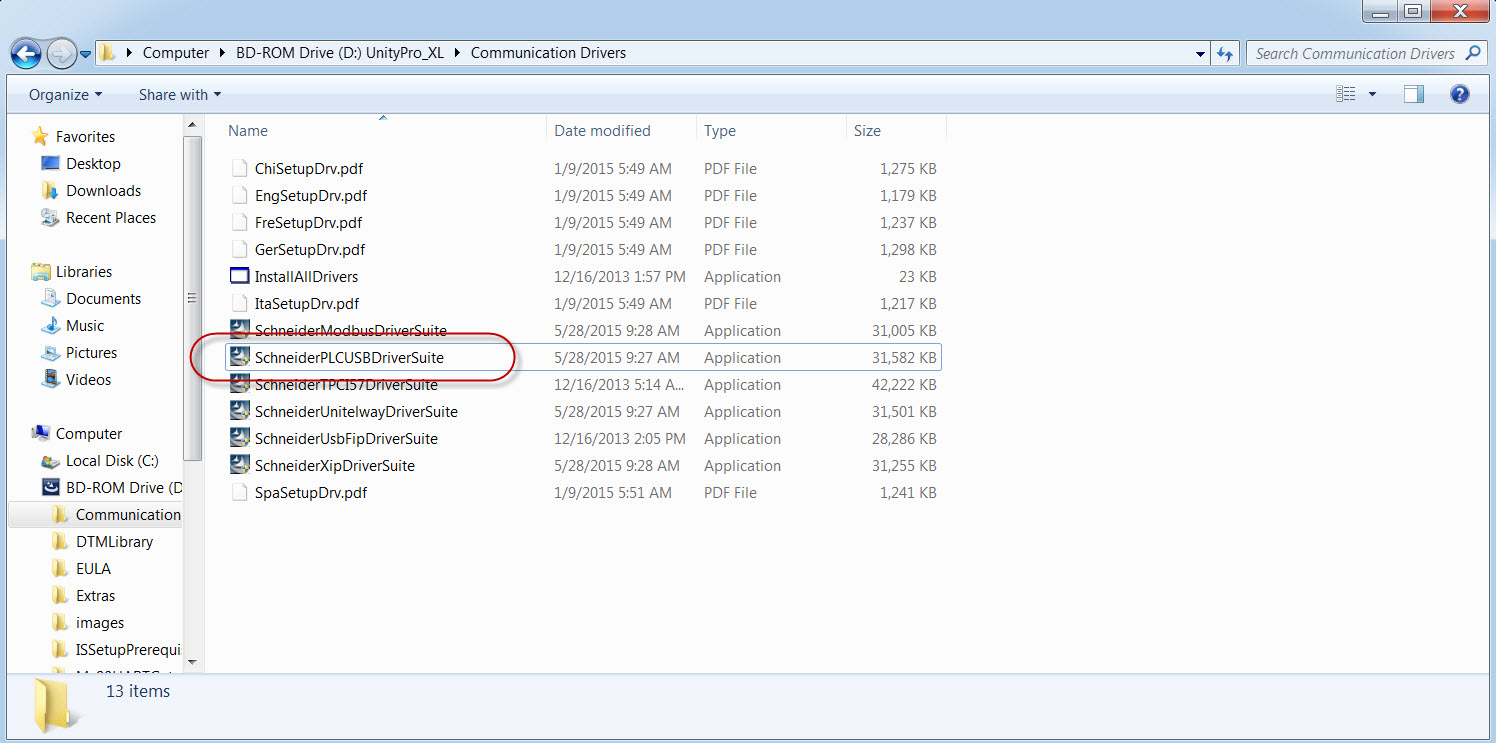The image size is (1496, 743).
Task: Click the search magnifier icon
Action: click(1473, 53)
